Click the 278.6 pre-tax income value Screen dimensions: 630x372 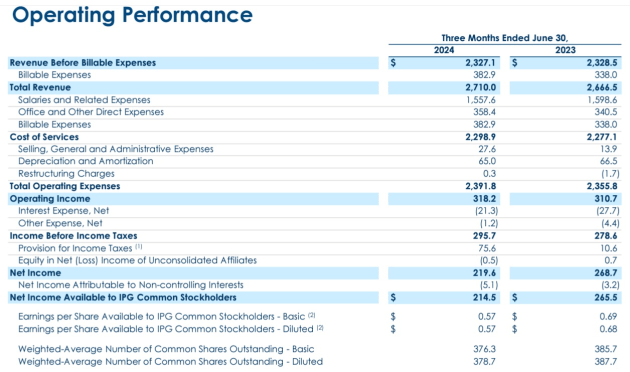point(606,236)
